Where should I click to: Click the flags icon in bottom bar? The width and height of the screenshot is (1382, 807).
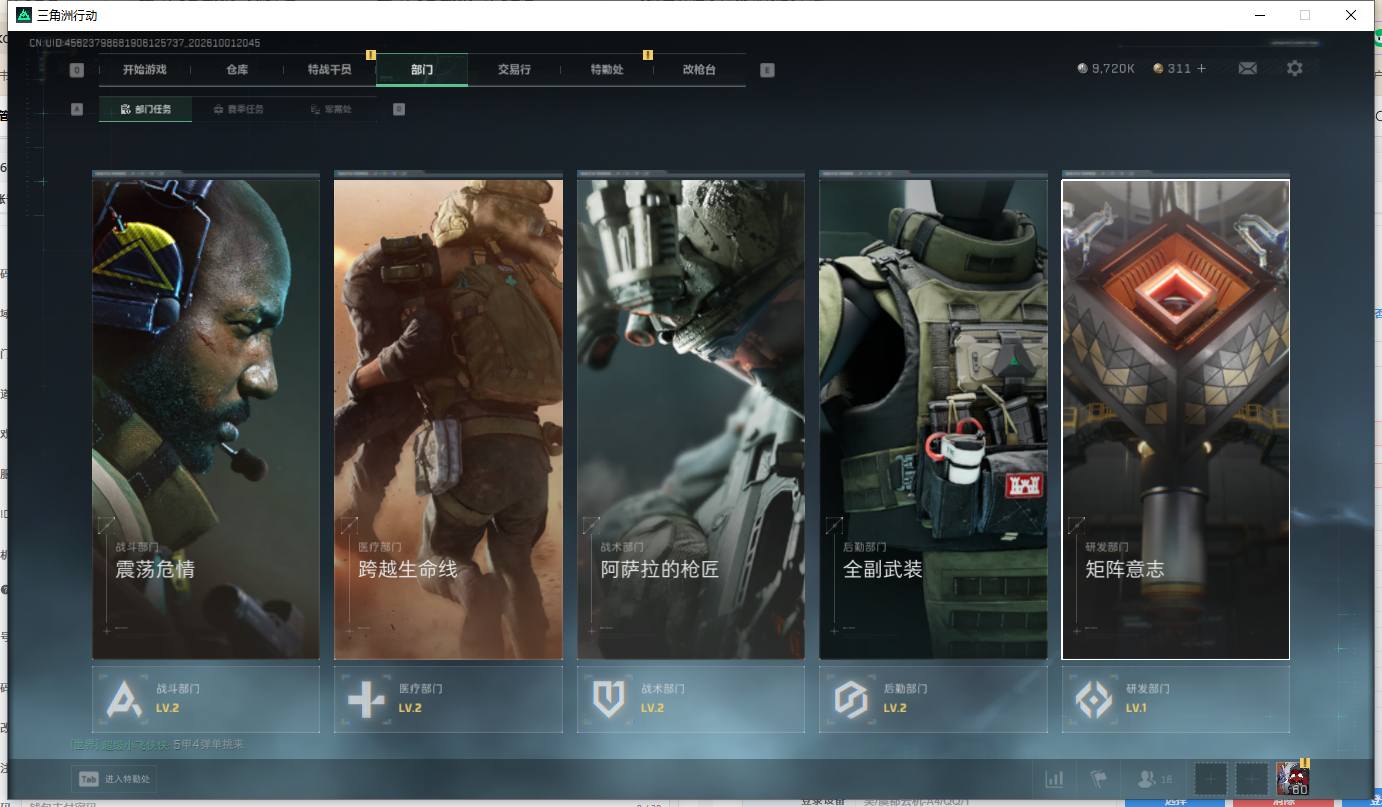(1099, 778)
